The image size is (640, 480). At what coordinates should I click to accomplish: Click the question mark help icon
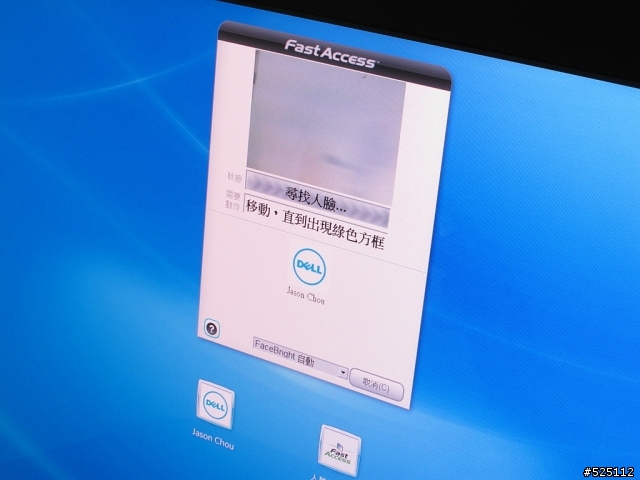(211, 329)
